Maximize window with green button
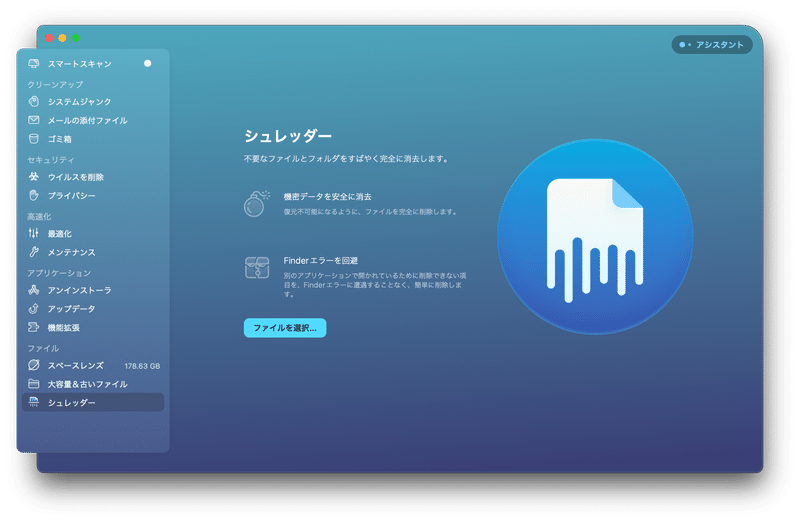Viewport: 800px width, 522px height. coord(76,38)
